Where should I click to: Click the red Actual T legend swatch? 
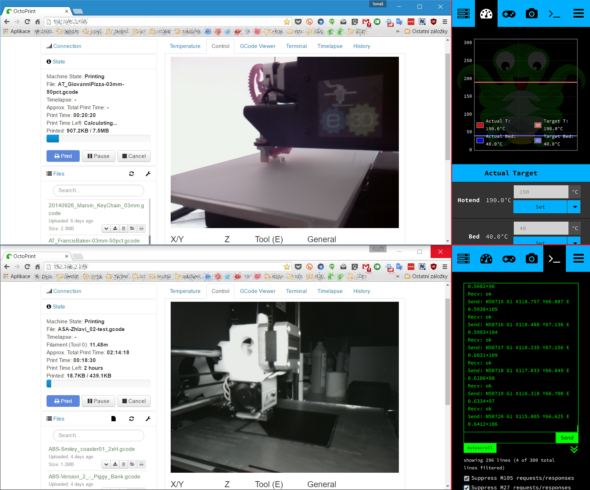click(x=480, y=125)
